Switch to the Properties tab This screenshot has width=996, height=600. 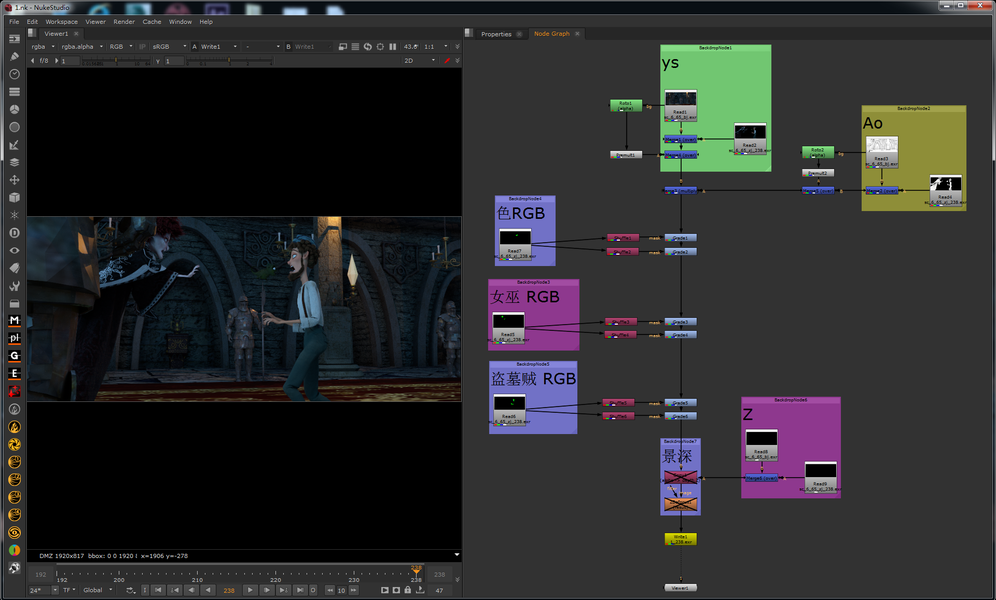(496, 34)
